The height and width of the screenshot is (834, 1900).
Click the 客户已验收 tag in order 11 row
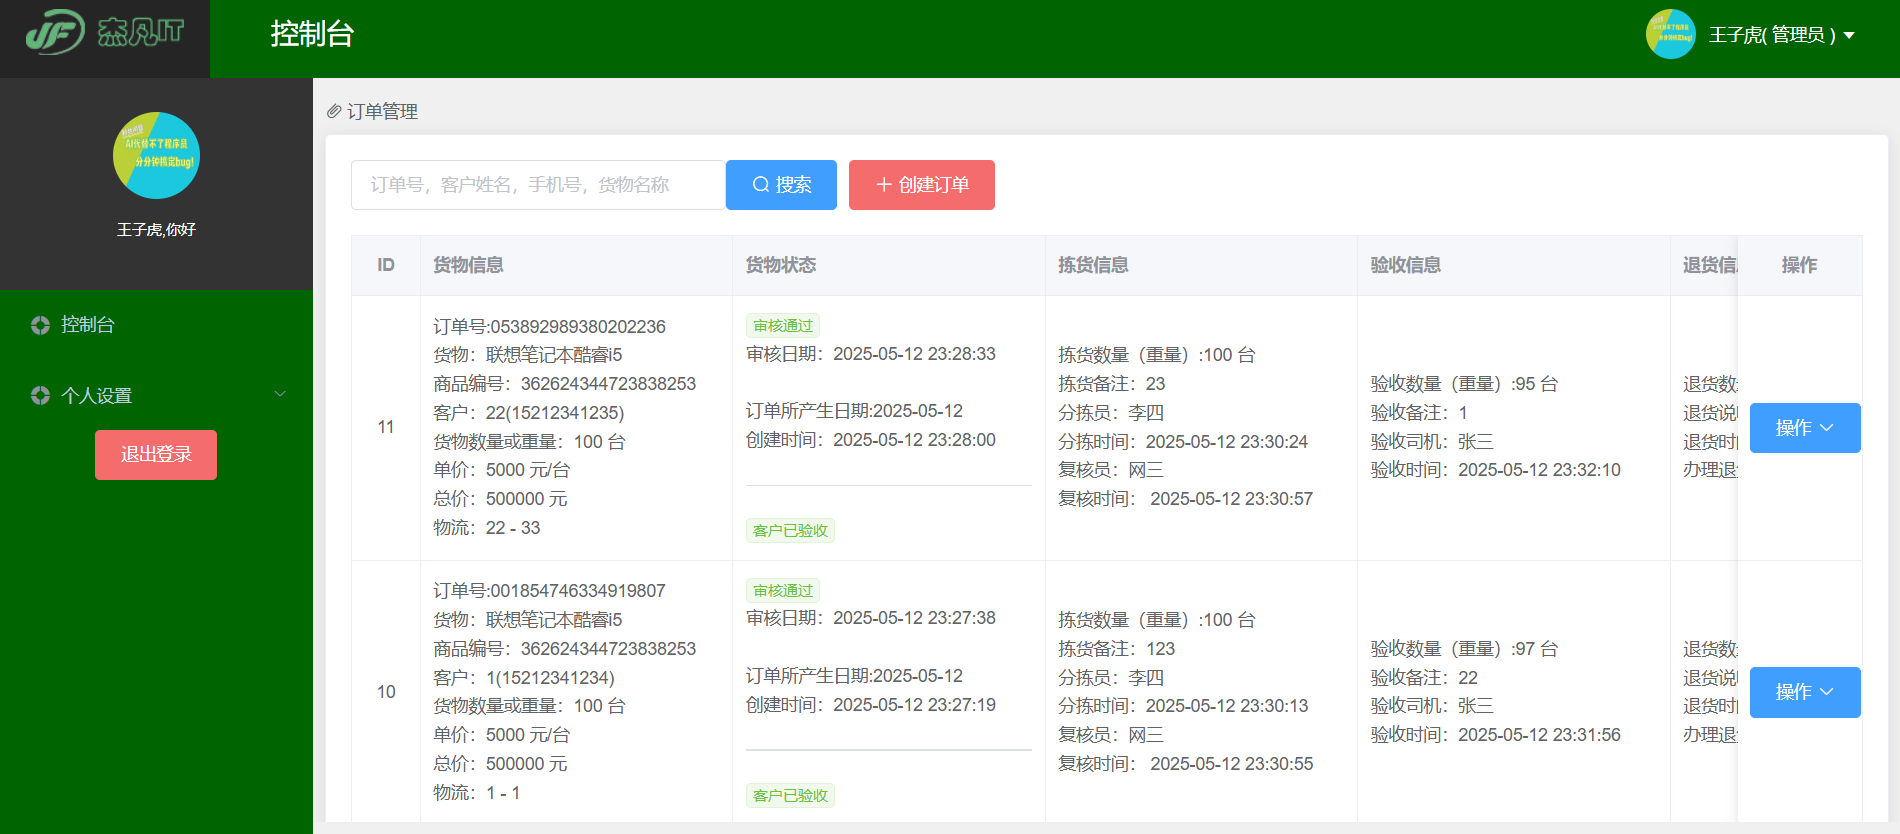[790, 531]
